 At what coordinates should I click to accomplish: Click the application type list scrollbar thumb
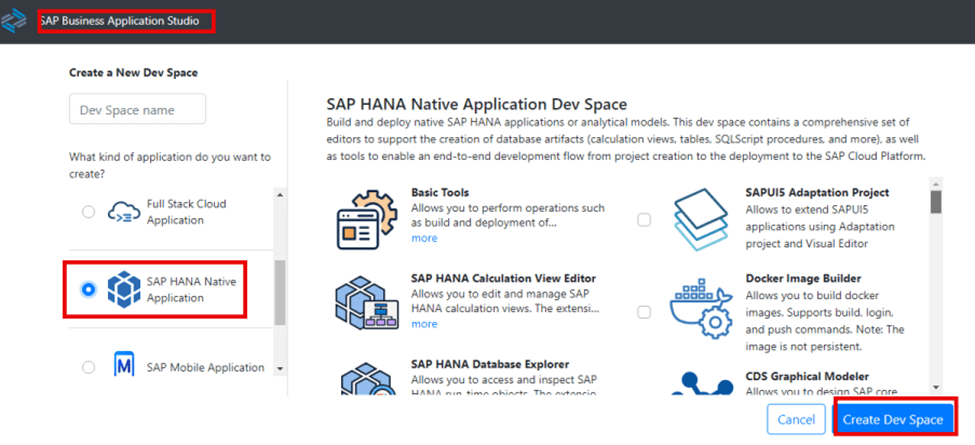click(x=280, y=292)
